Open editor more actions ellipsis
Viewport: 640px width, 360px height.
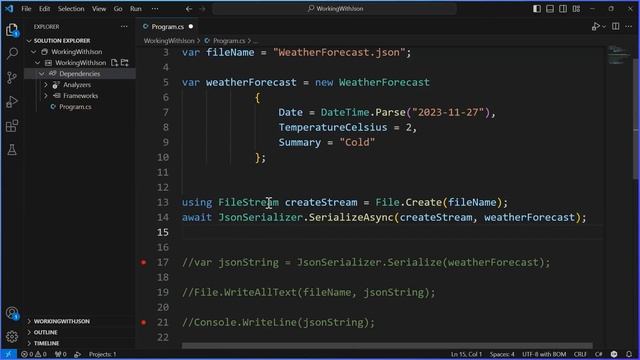[629, 27]
